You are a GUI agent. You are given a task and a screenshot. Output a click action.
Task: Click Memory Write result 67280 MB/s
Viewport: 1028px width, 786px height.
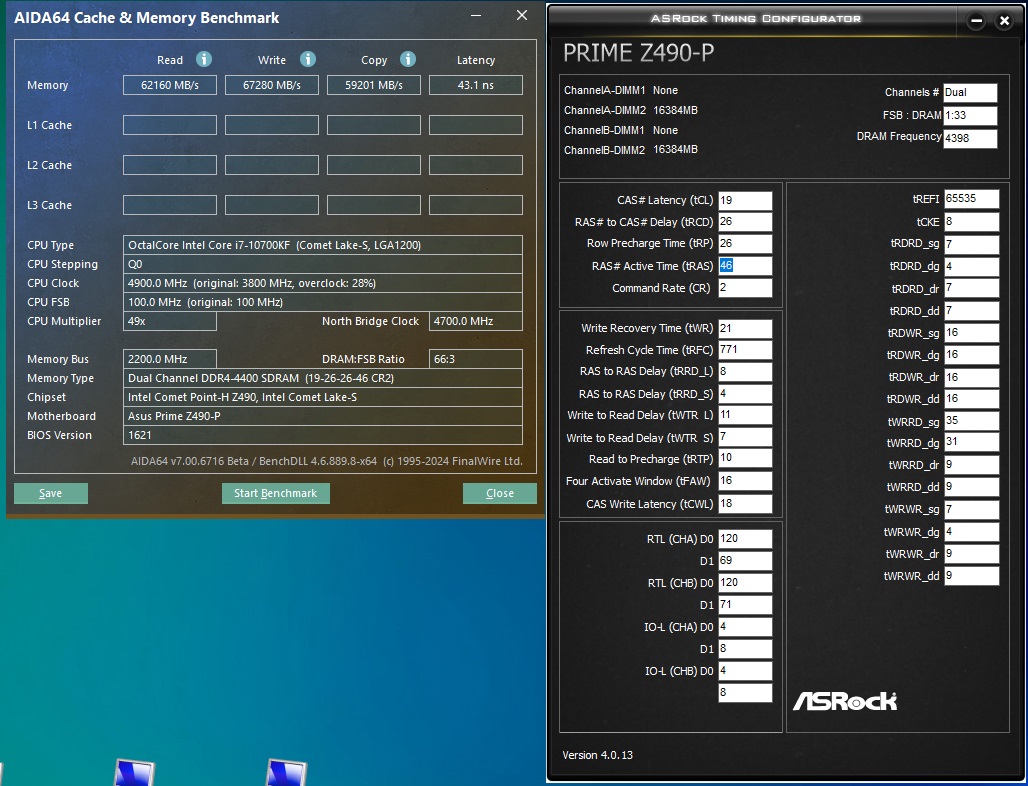[x=271, y=85]
